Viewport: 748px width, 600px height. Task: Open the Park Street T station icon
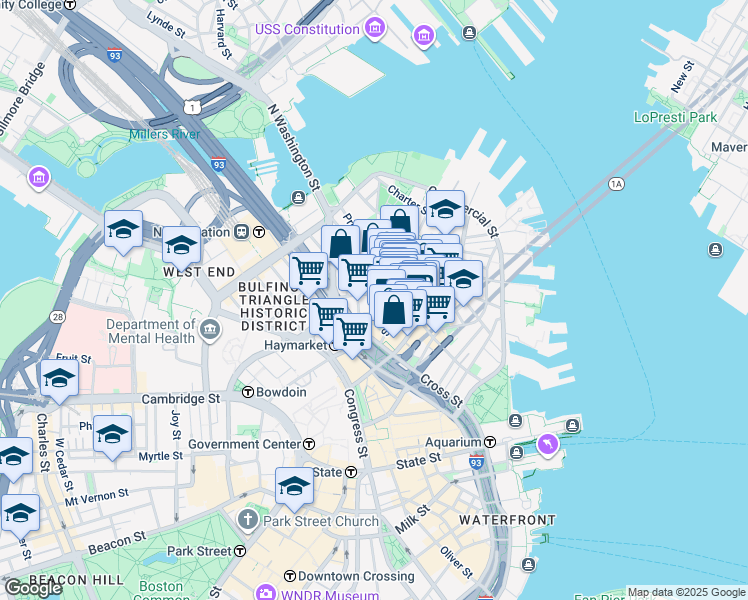coord(240,551)
